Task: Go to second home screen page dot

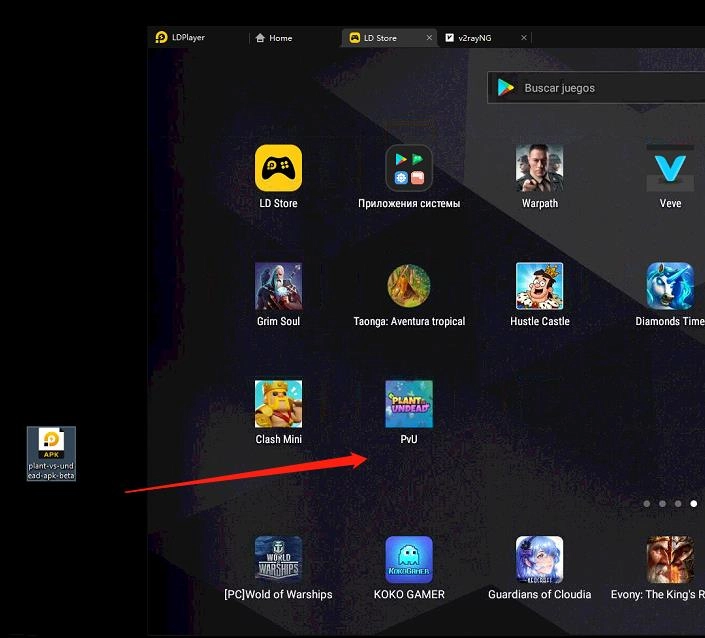Action: tap(662, 504)
